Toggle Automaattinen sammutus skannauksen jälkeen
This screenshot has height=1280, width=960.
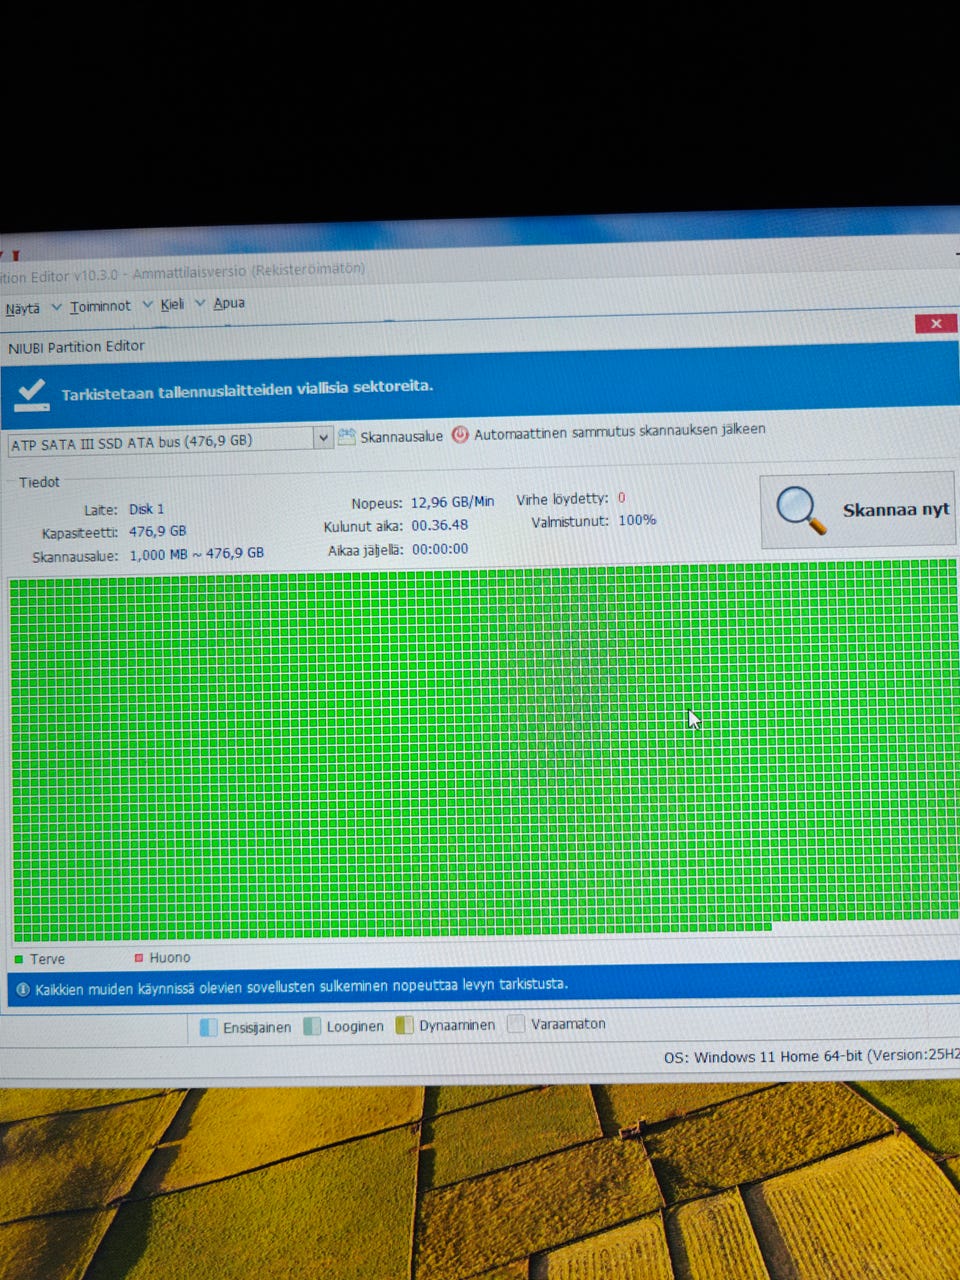(609, 431)
